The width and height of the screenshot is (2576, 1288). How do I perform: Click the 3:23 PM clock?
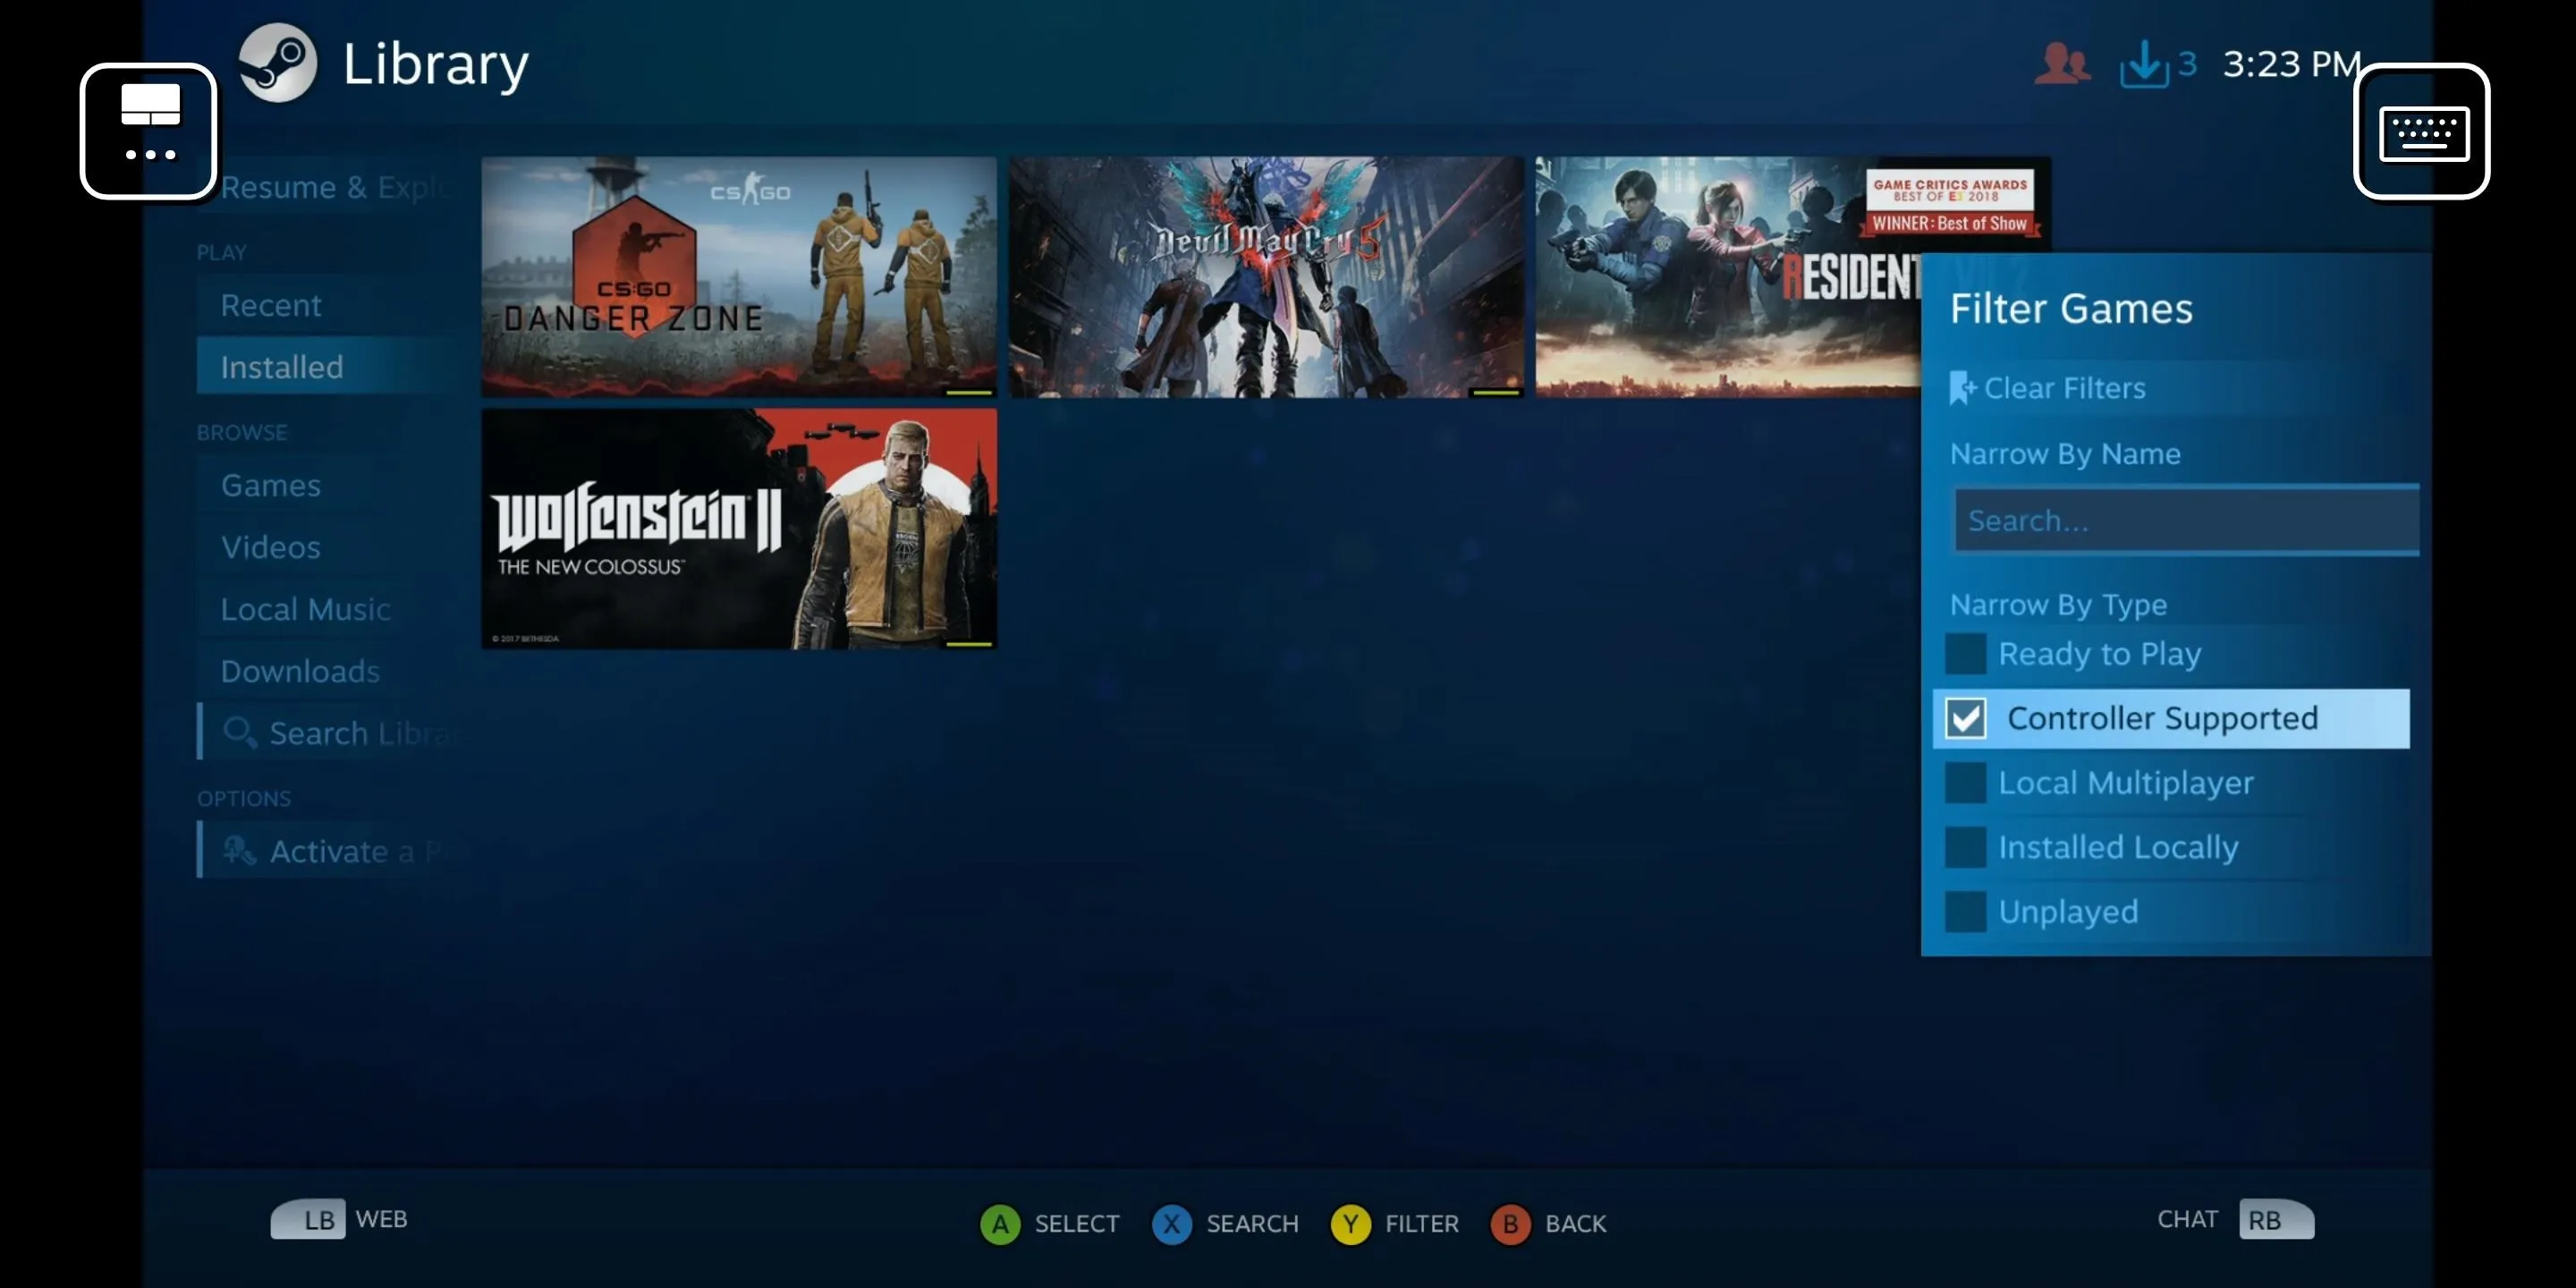(2291, 64)
